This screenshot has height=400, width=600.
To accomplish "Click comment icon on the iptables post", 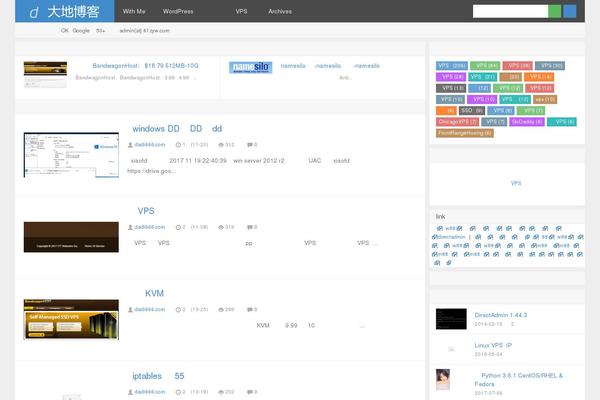I will 249,392.
